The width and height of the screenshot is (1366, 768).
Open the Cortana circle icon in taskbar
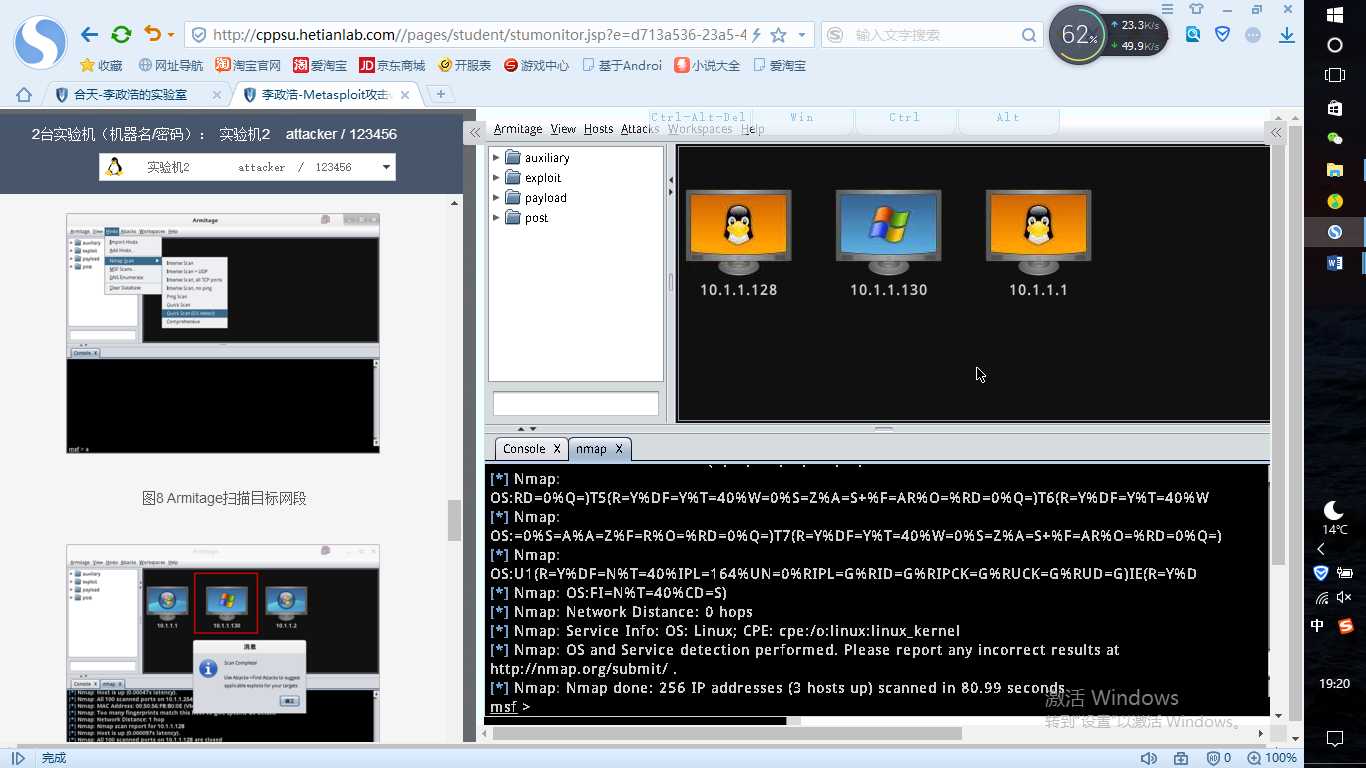(1334, 45)
